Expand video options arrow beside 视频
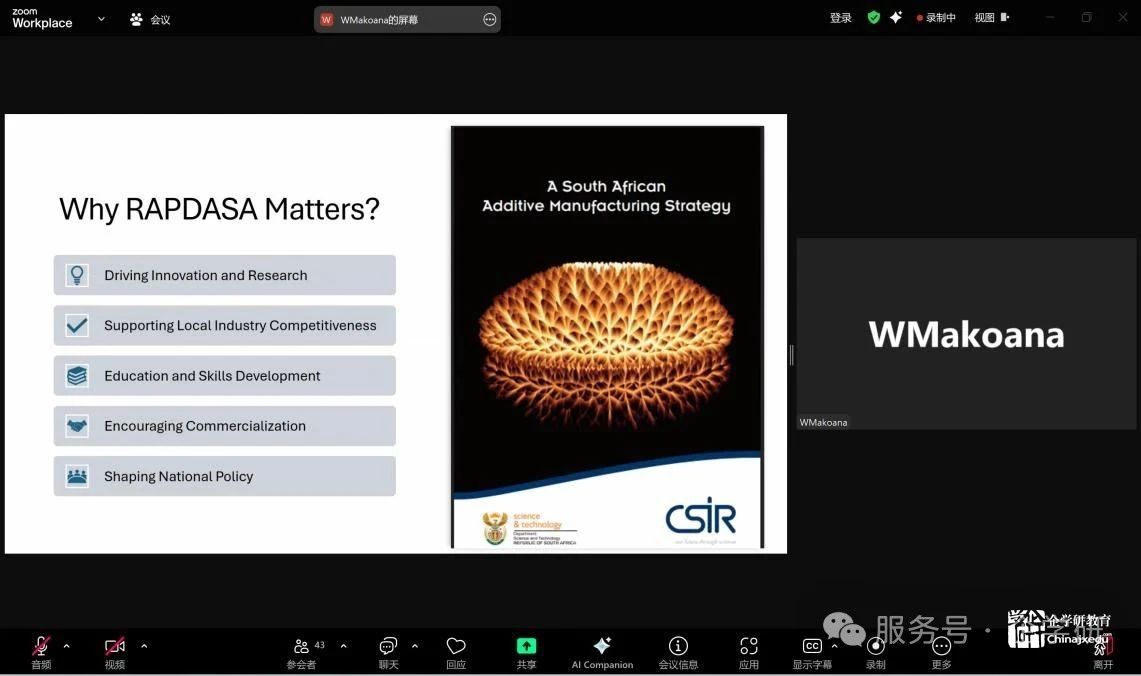 pyautogui.click(x=144, y=645)
